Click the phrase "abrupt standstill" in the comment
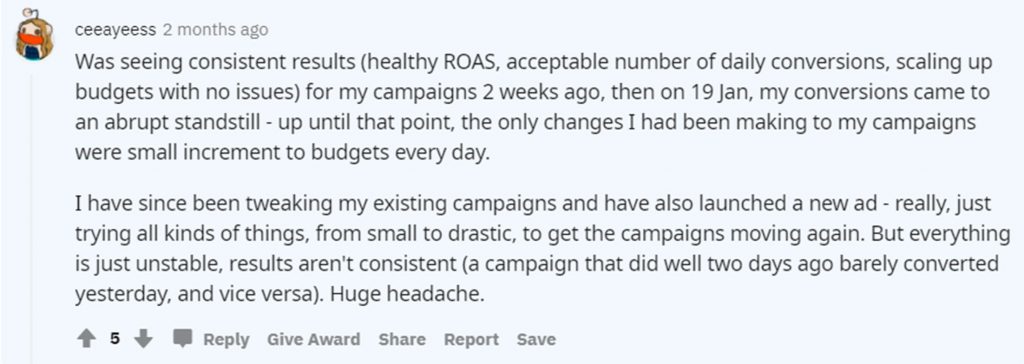1024x364 pixels. [168, 122]
